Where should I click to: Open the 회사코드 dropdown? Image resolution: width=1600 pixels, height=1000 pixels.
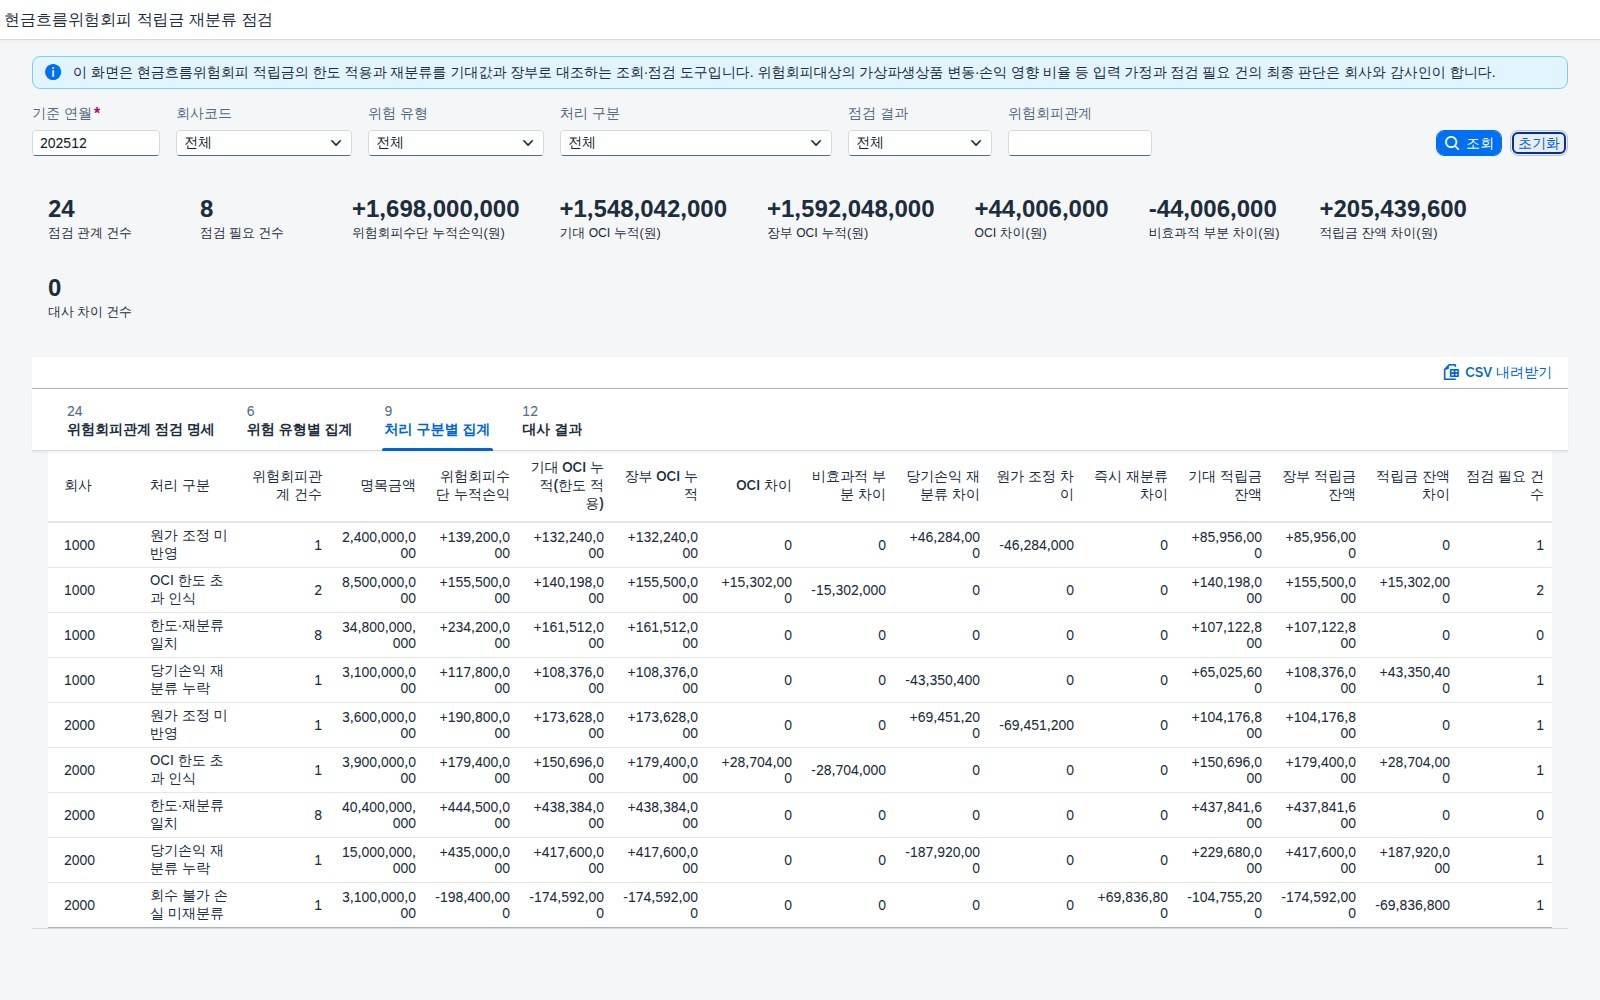coord(264,143)
